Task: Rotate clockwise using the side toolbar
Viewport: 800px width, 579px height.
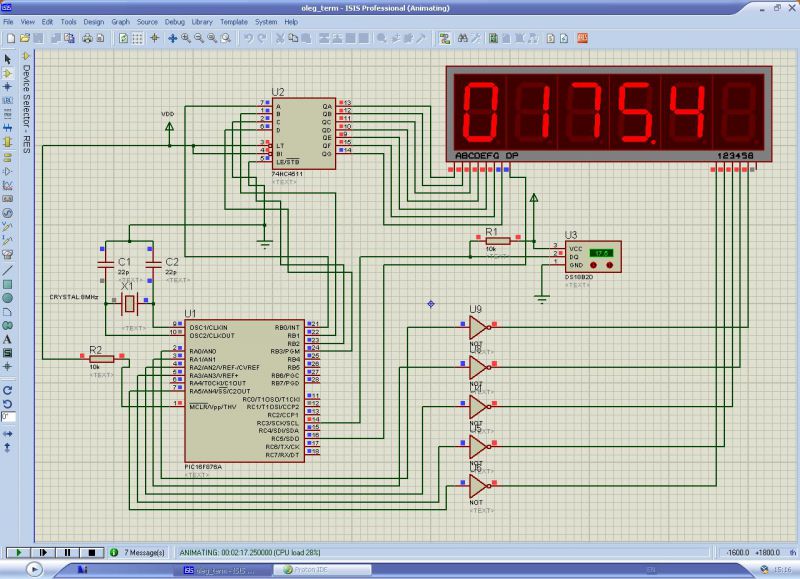Action: pyautogui.click(x=8, y=391)
